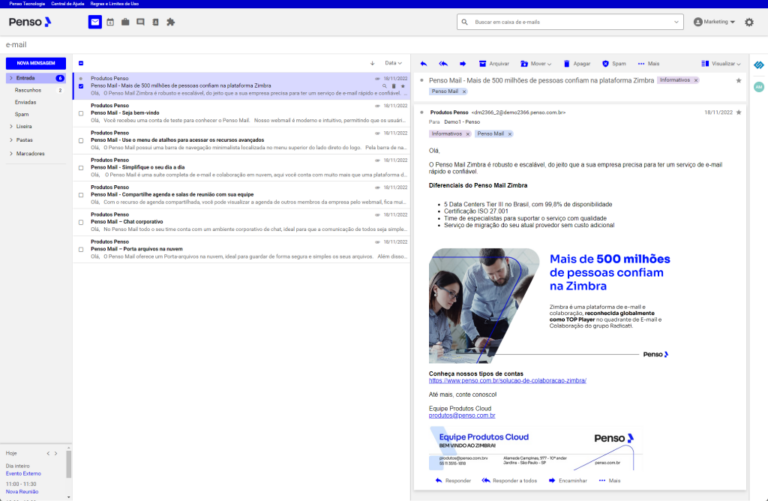
Task: Open the Rascunhos folder
Action: pos(27,89)
